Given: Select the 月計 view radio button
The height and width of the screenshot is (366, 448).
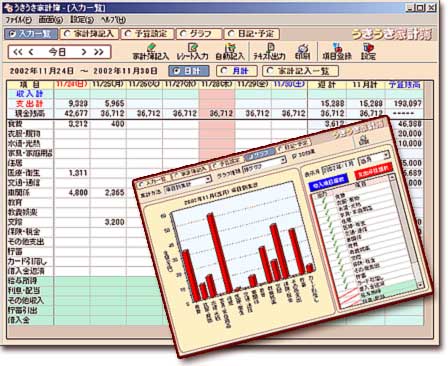Looking at the screenshot, I should click(x=237, y=71).
